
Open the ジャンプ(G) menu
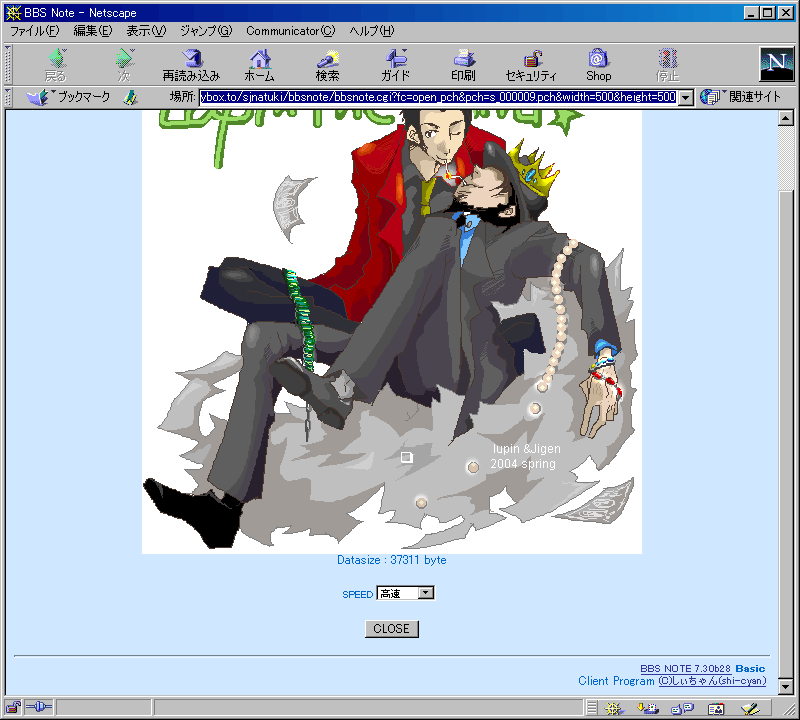click(x=206, y=31)
